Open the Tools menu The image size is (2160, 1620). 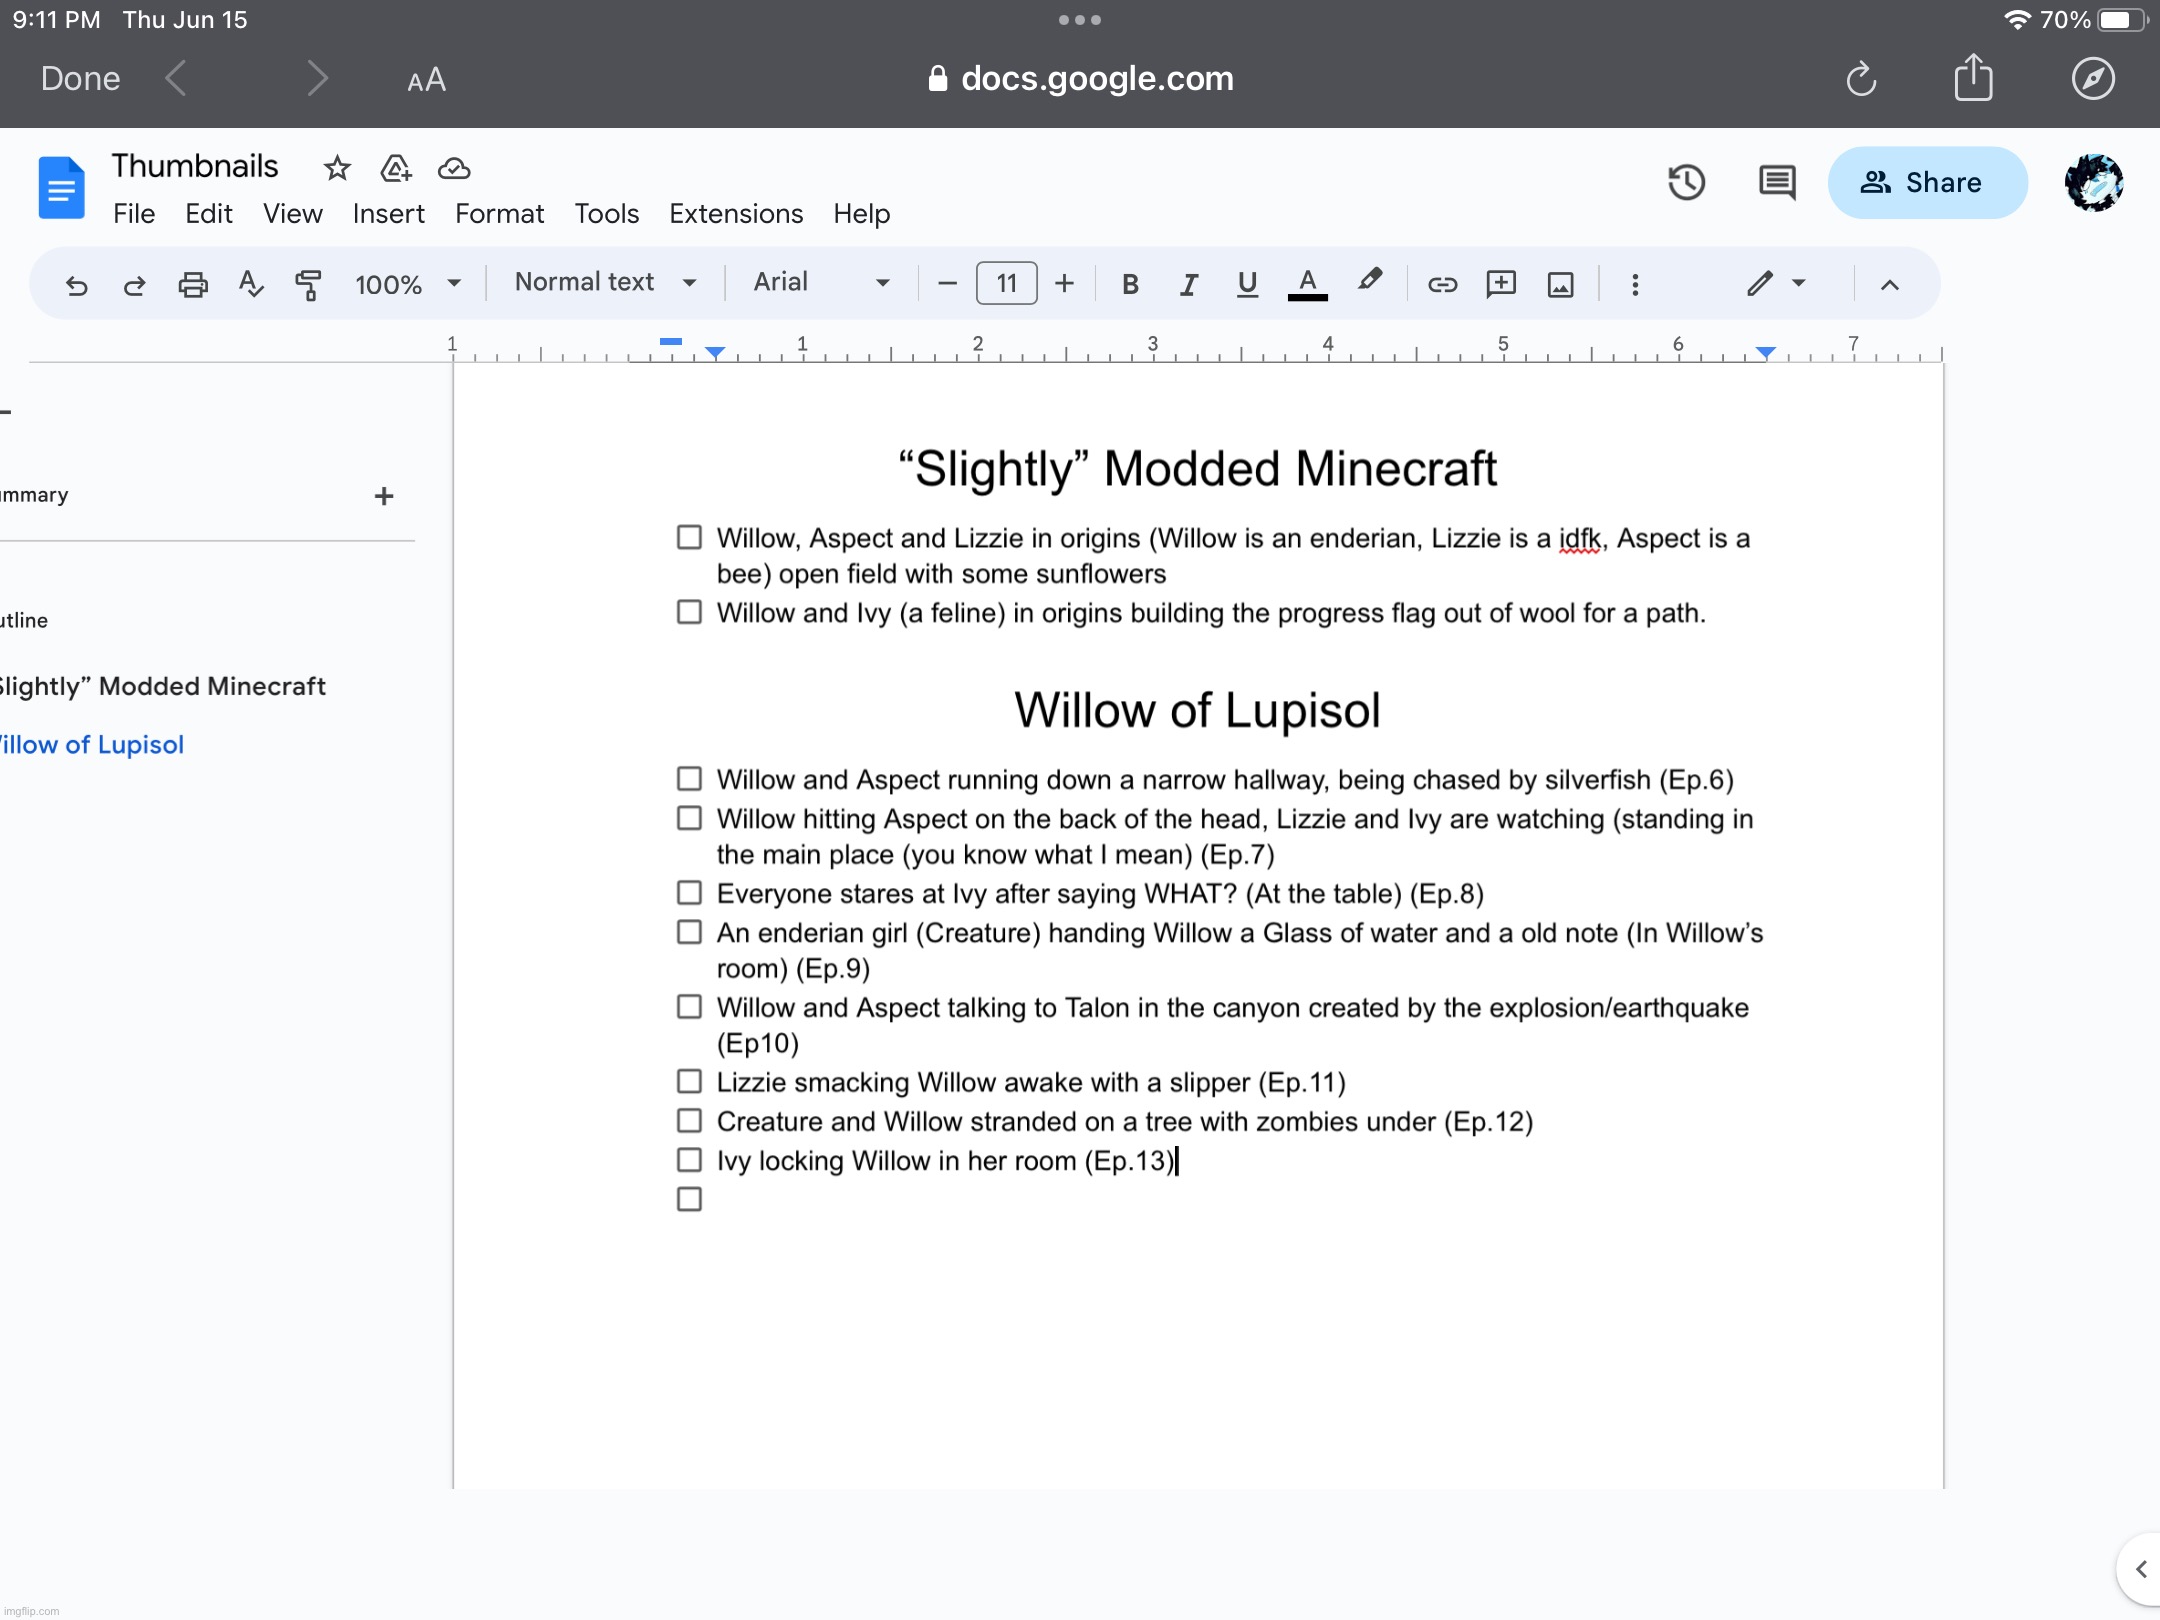click(606, 214)
